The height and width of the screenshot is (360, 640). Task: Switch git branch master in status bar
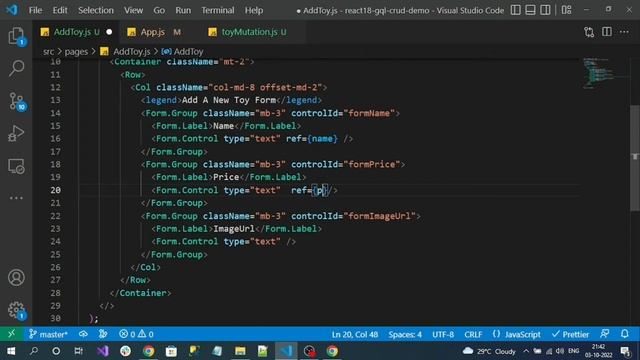pyautogui.click(x=48, y=334)
